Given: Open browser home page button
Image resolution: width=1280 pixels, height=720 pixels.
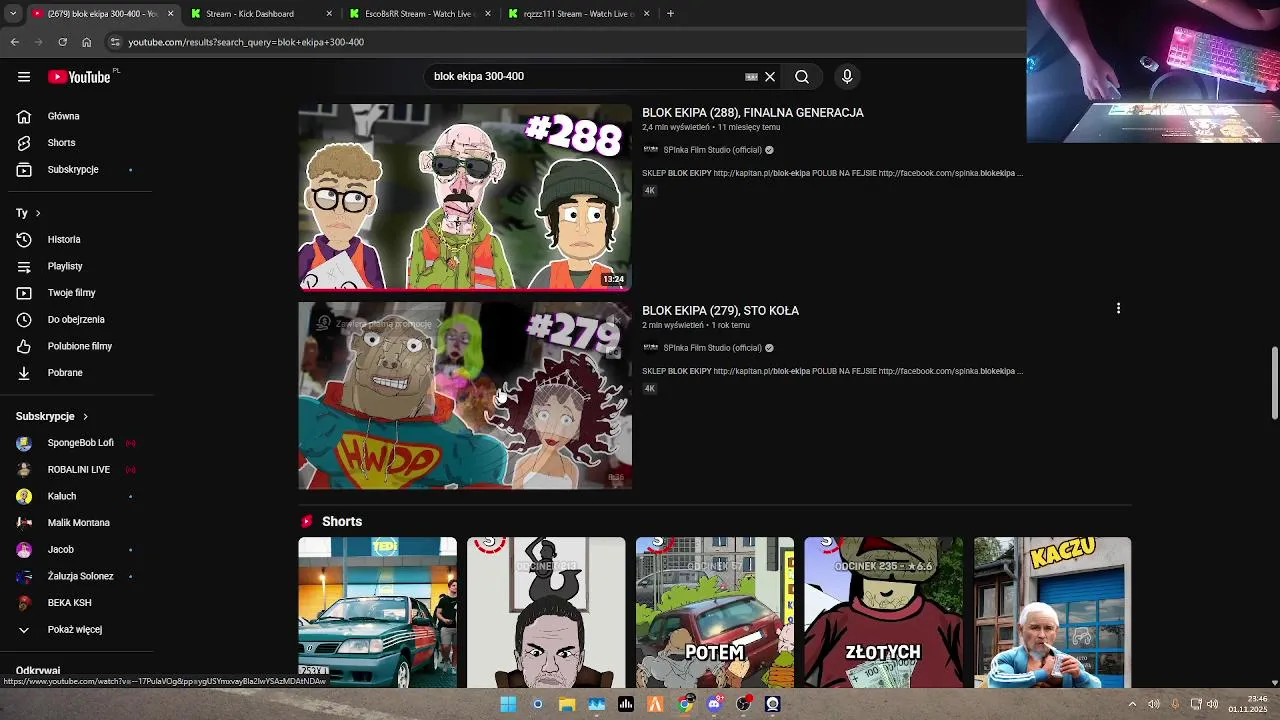Looking at the screenshot, I should click(x=86, y=42).
